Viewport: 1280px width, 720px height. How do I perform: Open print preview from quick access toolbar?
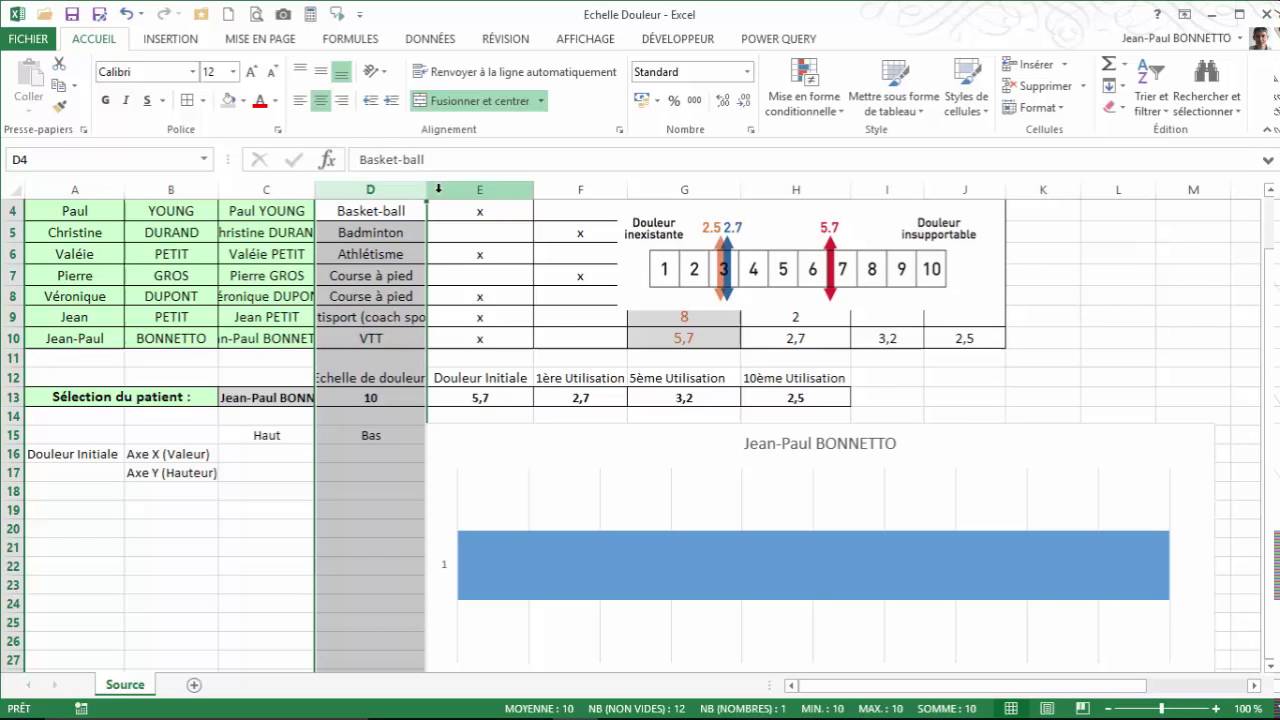click(257, 15)
